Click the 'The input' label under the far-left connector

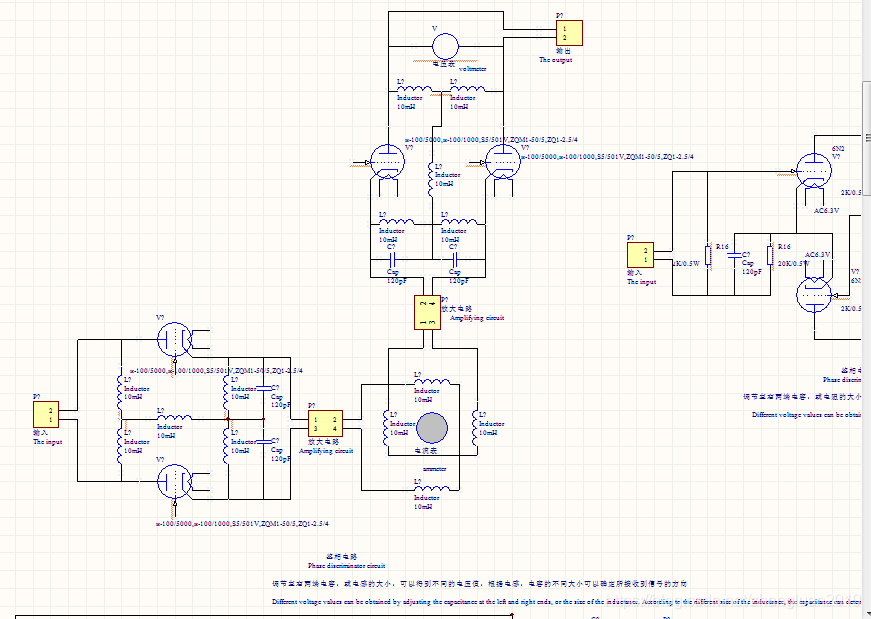(x=48, y=442)
